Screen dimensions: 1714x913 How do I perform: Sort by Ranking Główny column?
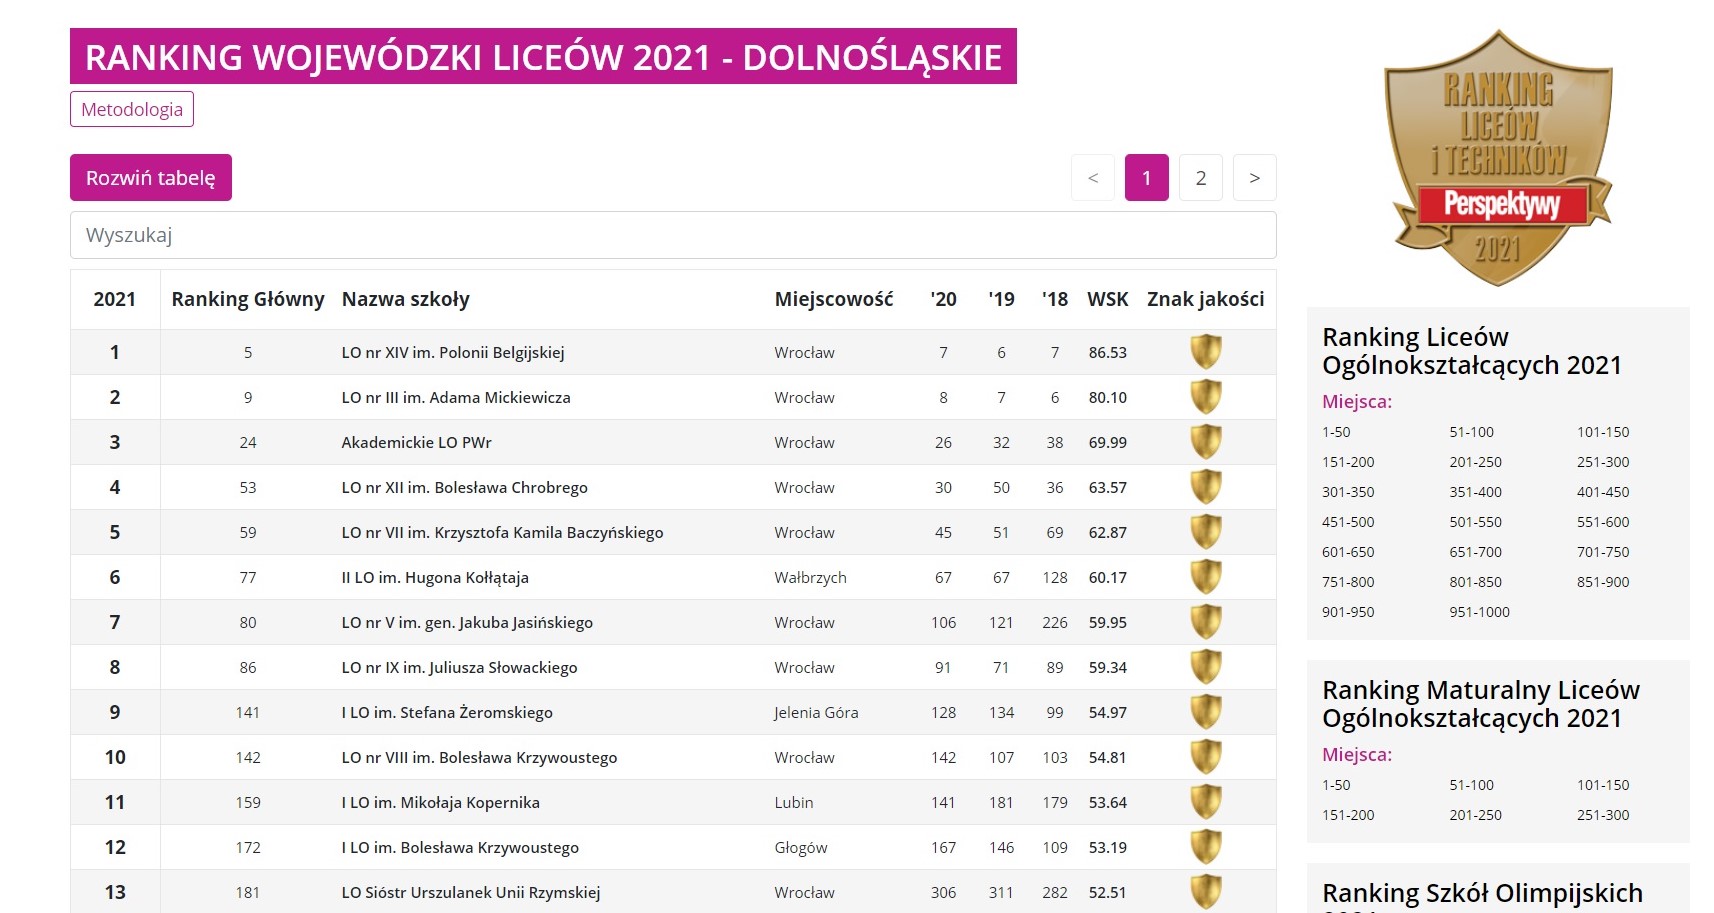[247, 298]
